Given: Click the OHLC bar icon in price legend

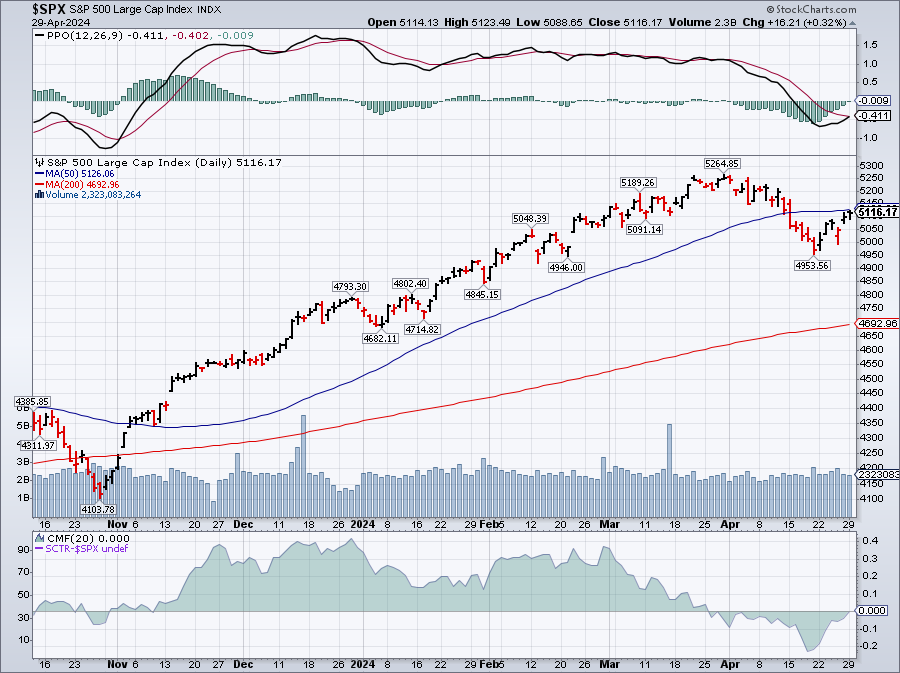Looking at the screenshot, I should coord(37,163).
